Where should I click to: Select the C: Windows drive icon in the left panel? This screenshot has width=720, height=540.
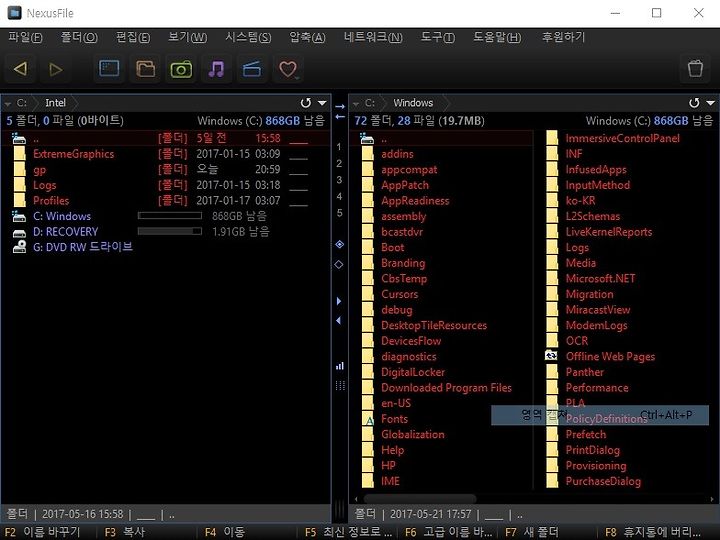tap(19, 216)
